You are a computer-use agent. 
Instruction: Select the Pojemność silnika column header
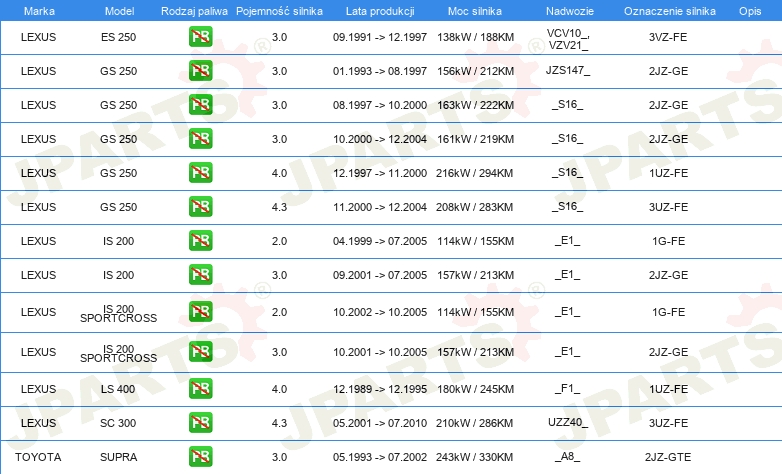(x=279, y=11)
